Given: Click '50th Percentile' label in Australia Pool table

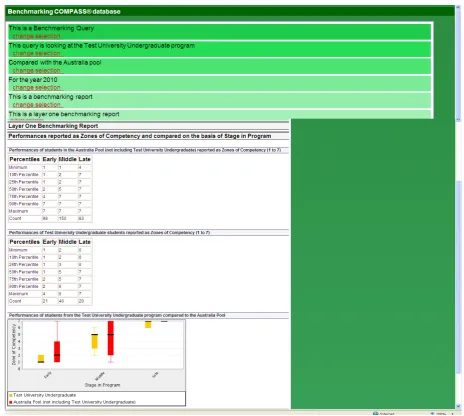Looking at the screenshot, I should [24, 189].
